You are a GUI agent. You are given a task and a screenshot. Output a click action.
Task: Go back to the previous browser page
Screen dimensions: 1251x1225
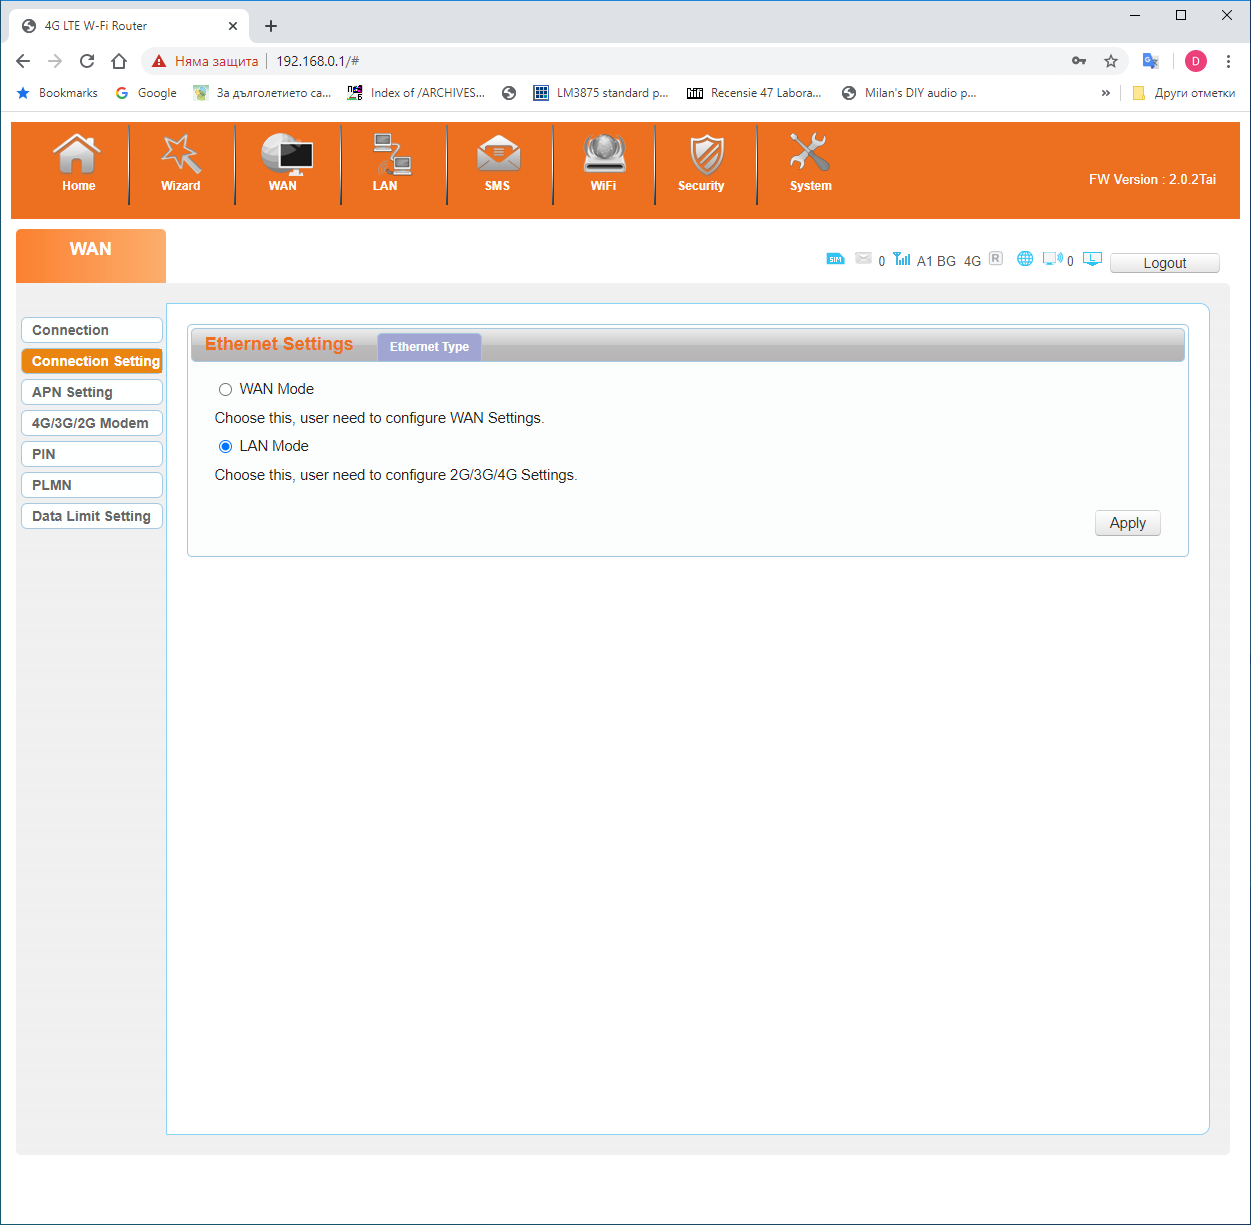23,61
